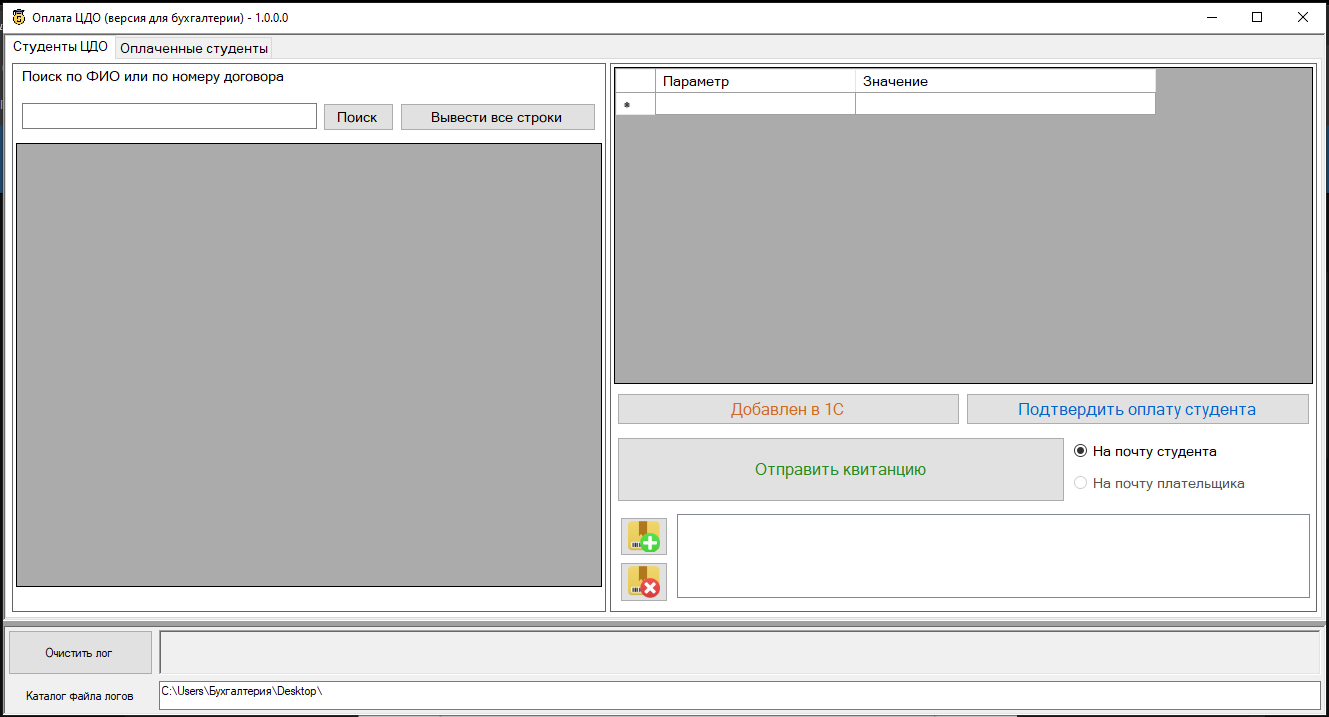Viewport: 1329px width, 717px height.
Task: Switch to the 'Оплаченные студенты' tab
Action: [193, 48]
